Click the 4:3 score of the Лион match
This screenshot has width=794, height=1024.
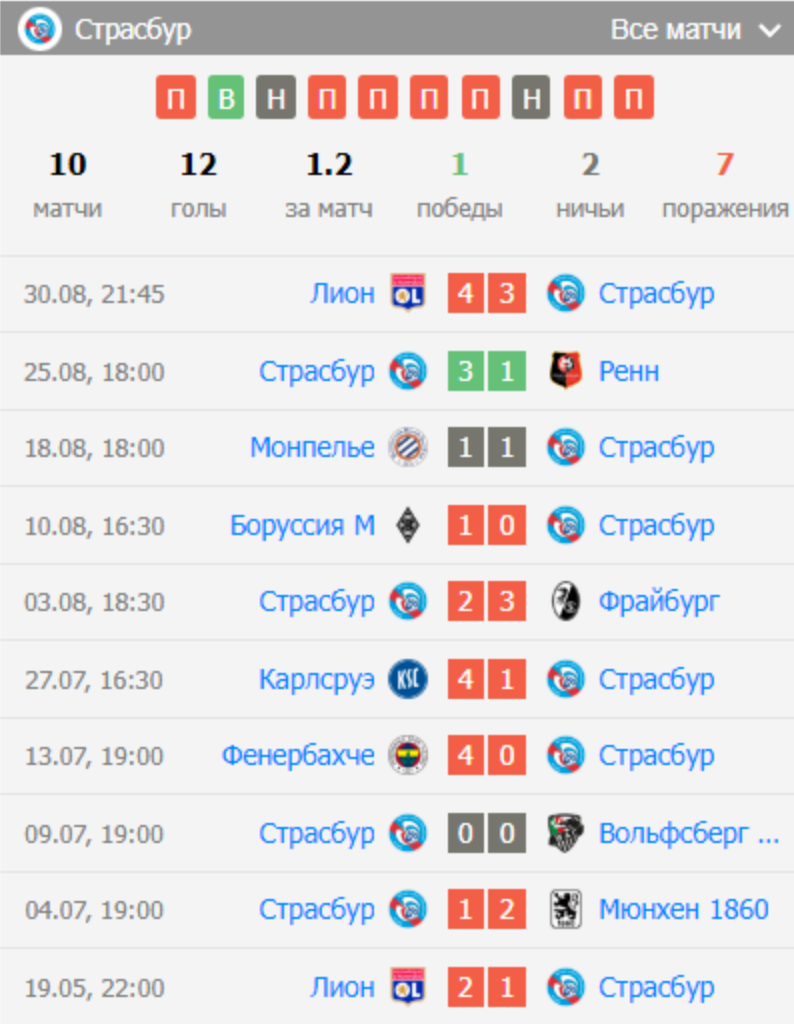[x=486, y=293]
